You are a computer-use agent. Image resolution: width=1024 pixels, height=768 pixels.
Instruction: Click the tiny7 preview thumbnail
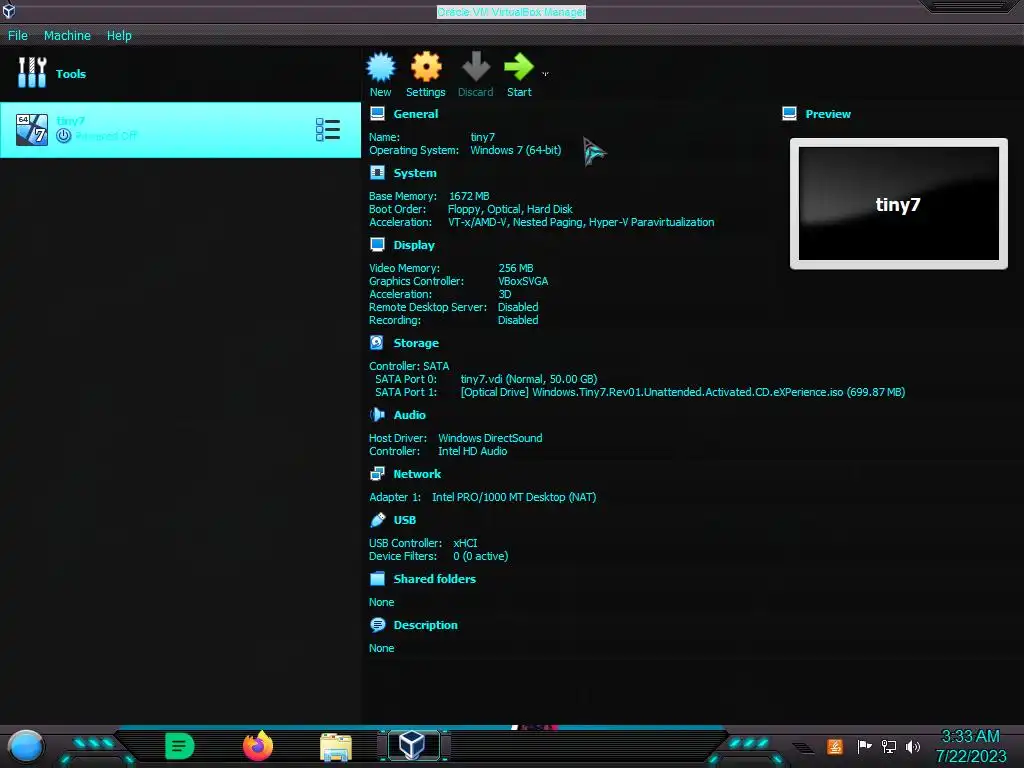click(899, 203)
